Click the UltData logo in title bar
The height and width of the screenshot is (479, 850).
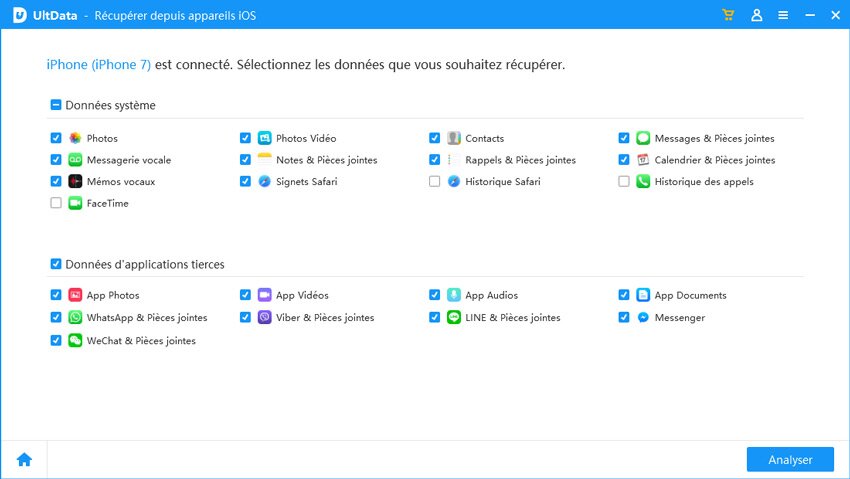coord(18,16)
